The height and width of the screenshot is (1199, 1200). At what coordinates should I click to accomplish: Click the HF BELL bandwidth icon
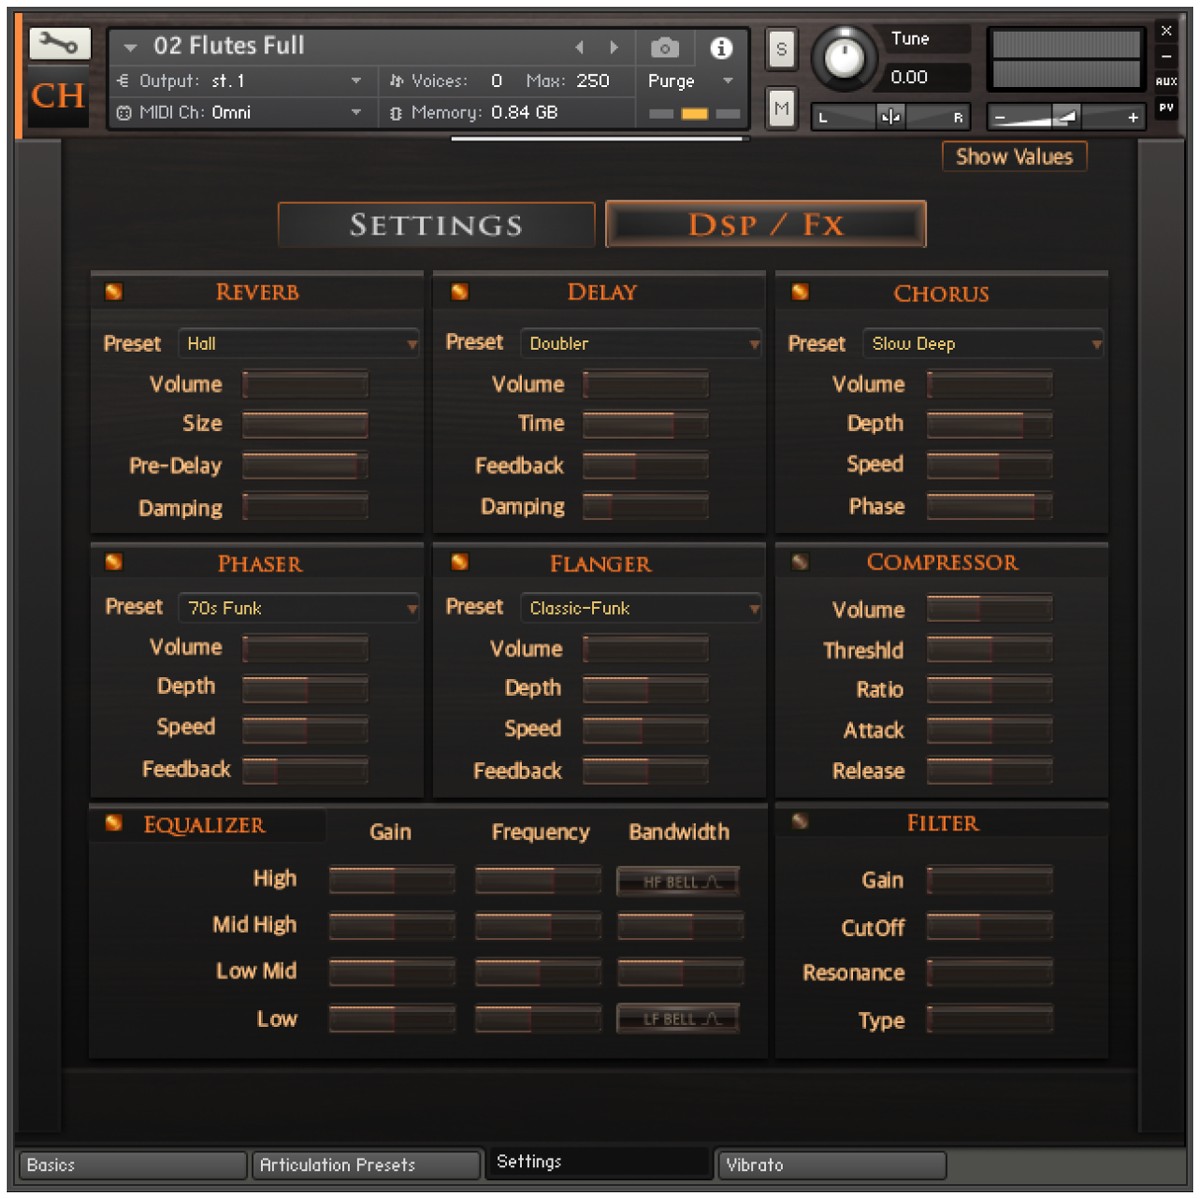678,881
